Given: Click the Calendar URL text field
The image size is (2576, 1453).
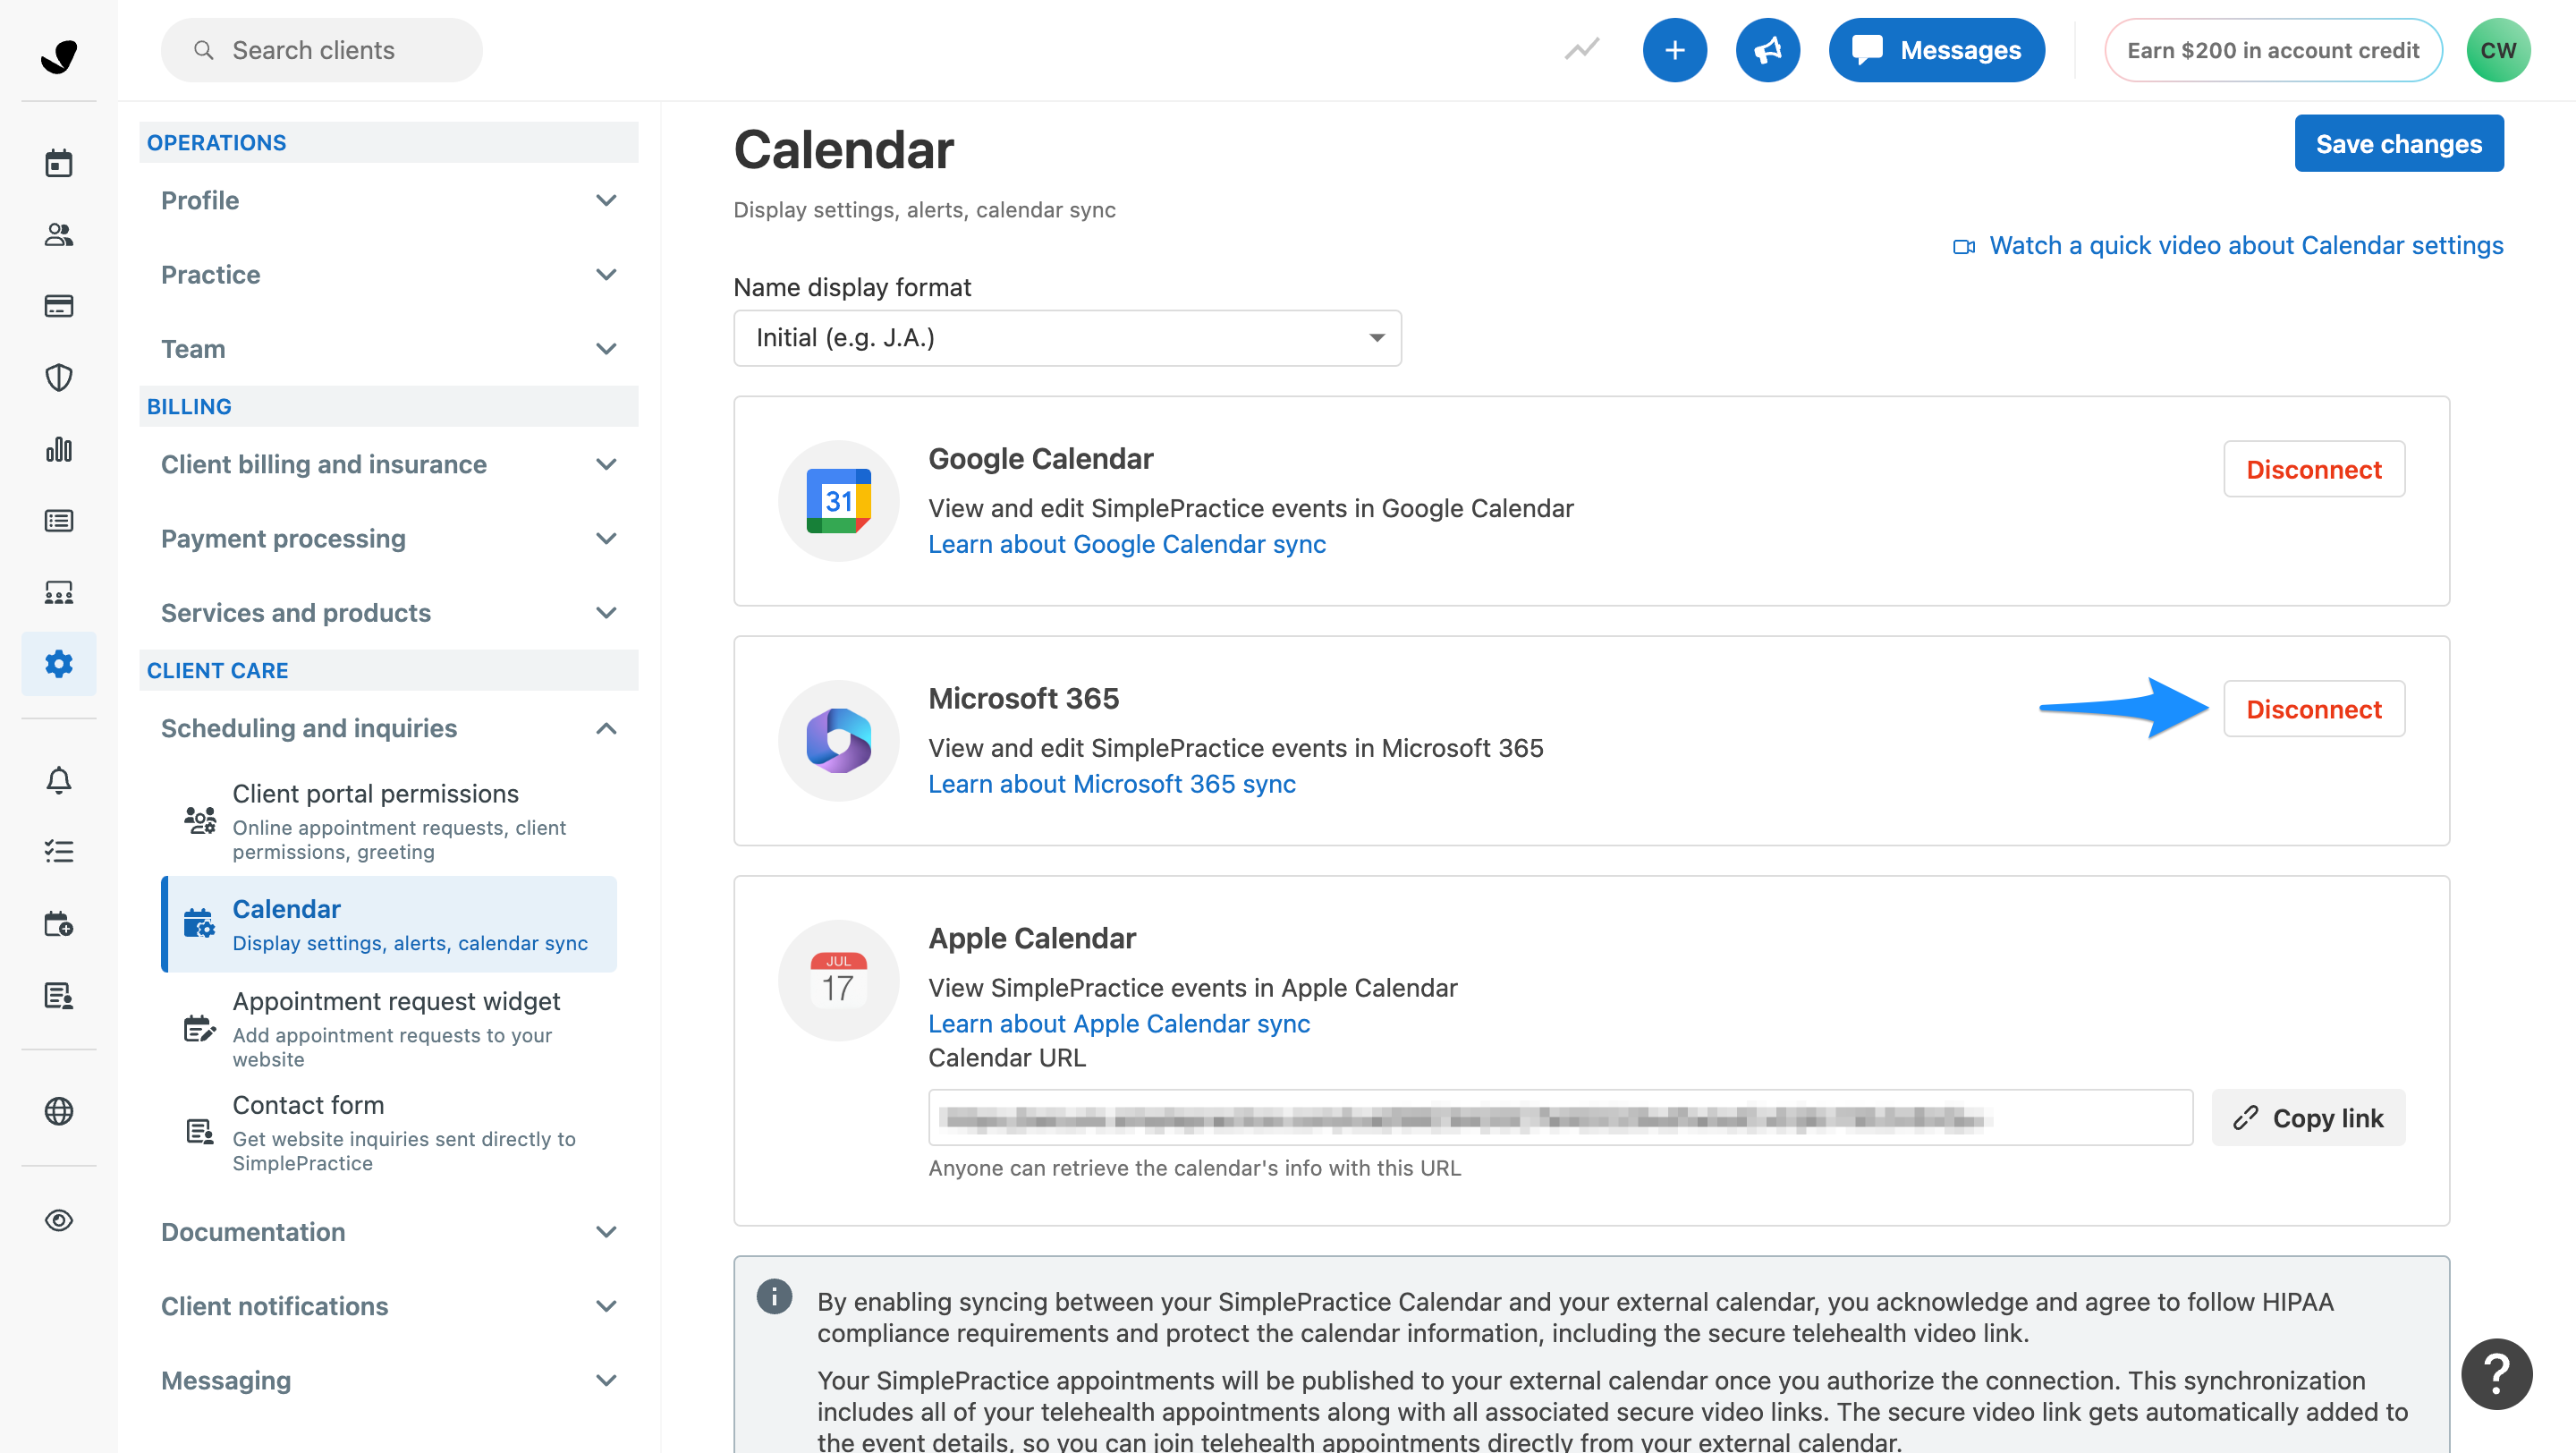Looking at the screenshot, I should pos(1560,1117).
